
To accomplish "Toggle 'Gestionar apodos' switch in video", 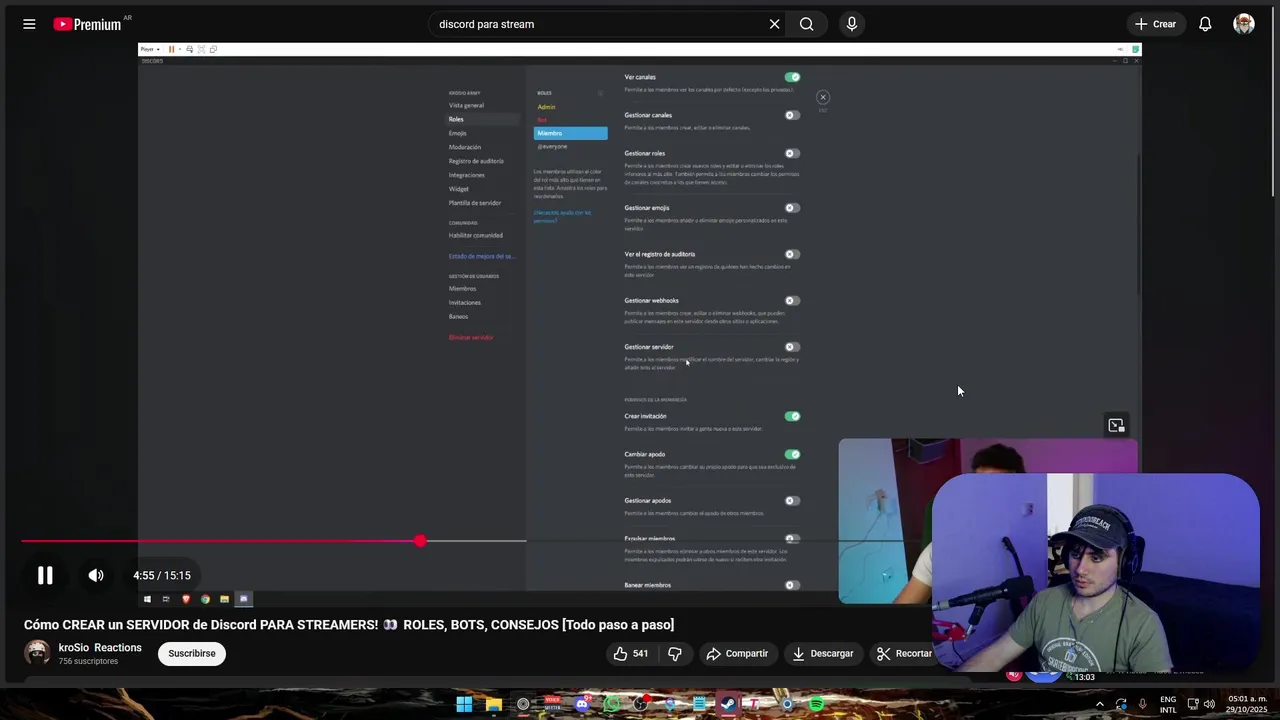I will [792, 500].
